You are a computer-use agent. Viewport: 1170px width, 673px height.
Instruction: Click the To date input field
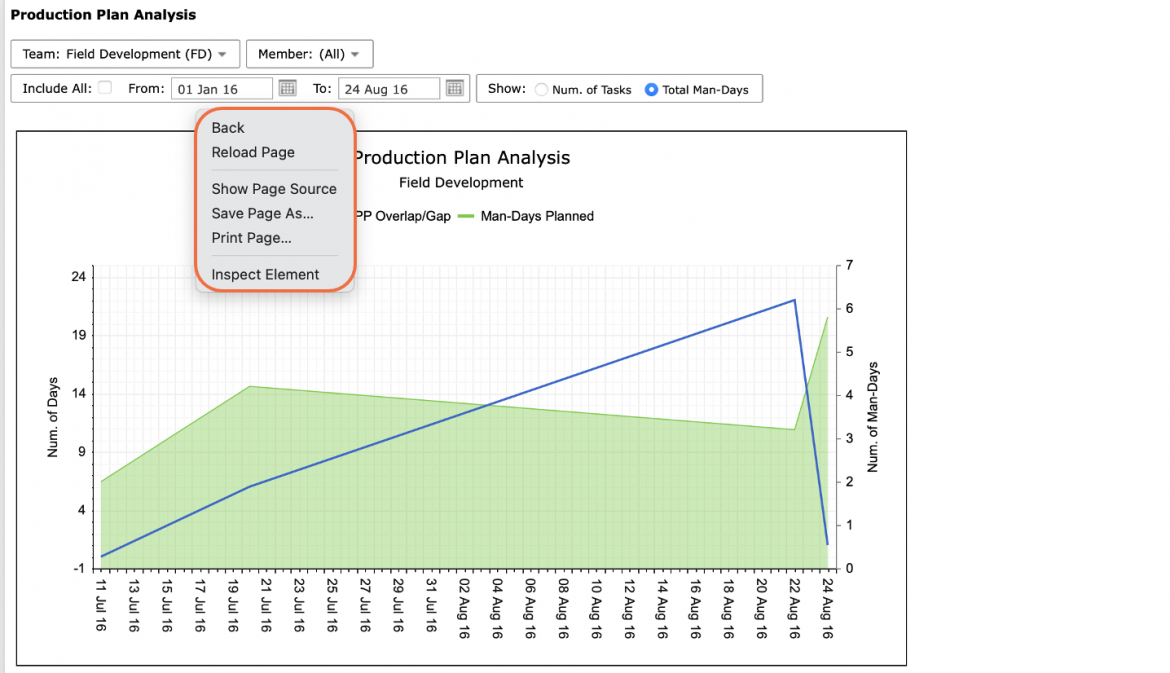coord(389,89)
